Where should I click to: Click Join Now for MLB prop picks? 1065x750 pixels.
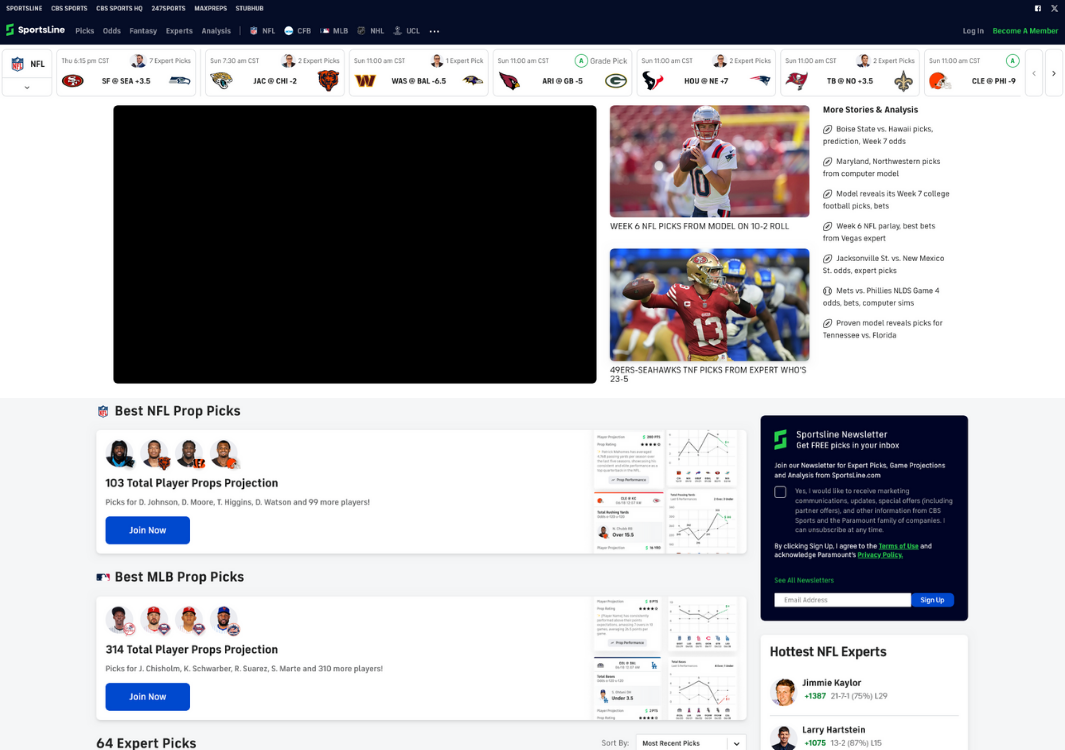147,696
